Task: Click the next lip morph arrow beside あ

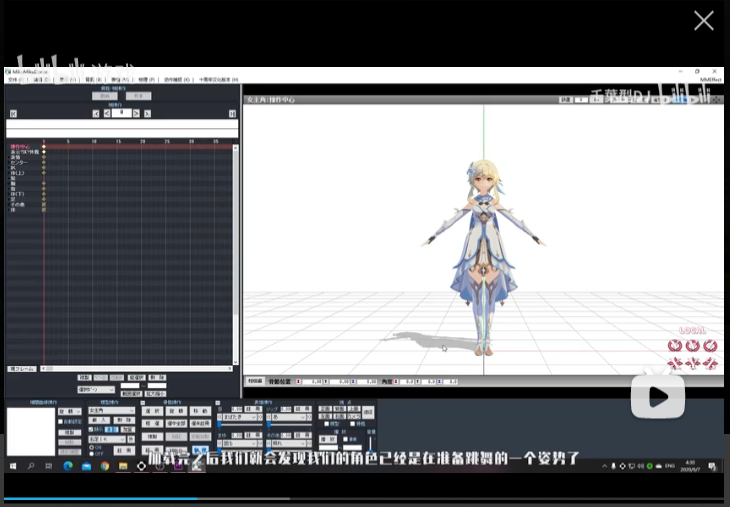Action: pos(309,417)
